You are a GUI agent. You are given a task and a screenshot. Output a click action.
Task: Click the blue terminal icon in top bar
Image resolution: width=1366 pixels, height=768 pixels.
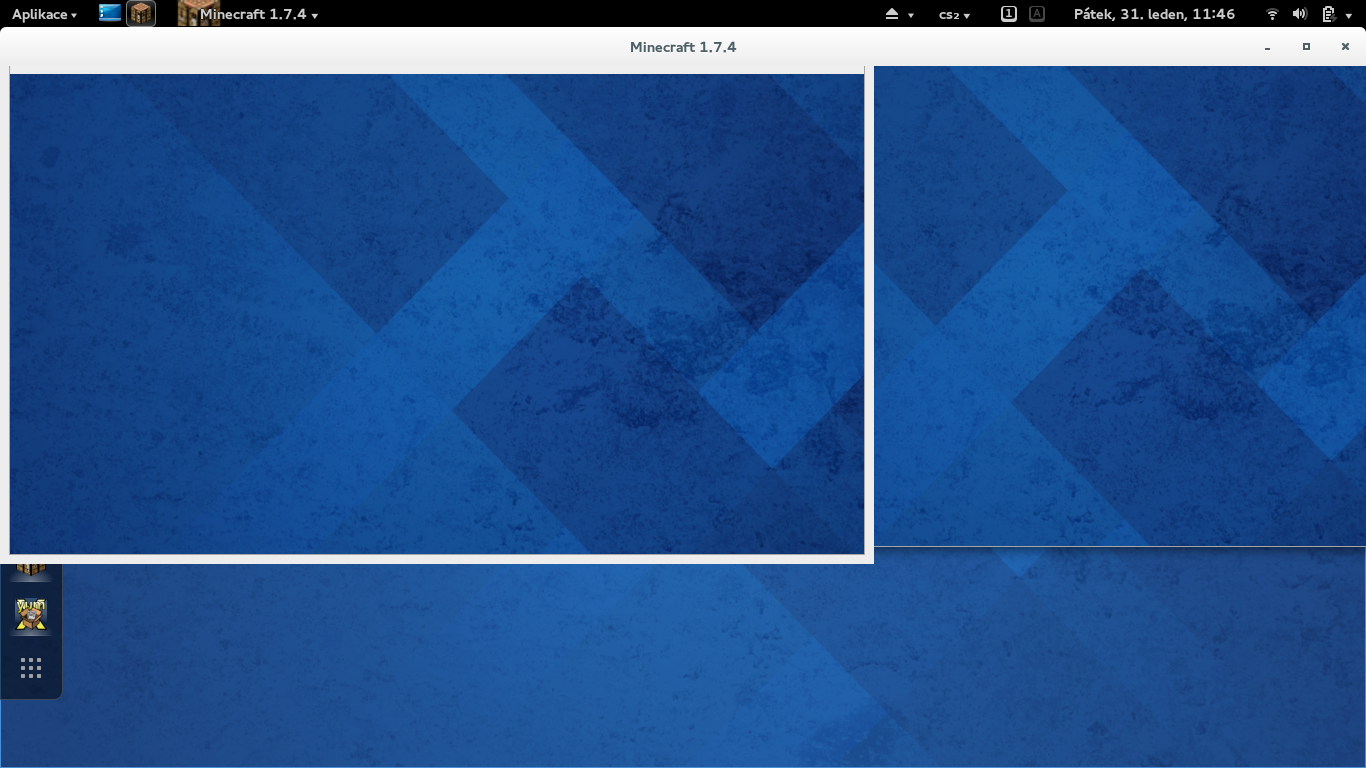pos(110,14)
